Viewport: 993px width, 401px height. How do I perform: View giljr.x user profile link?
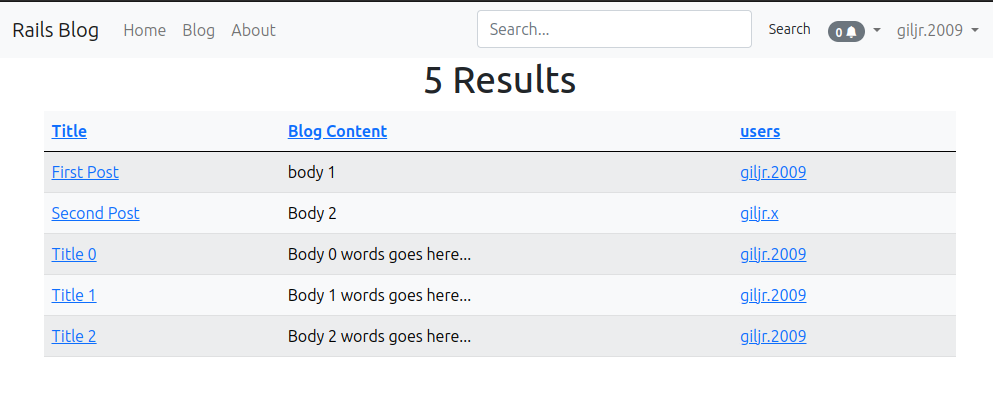[x=759, y=213]
